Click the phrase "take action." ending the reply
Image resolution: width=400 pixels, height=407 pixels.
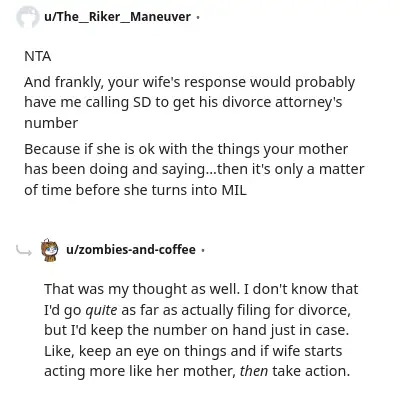point(311,371)
